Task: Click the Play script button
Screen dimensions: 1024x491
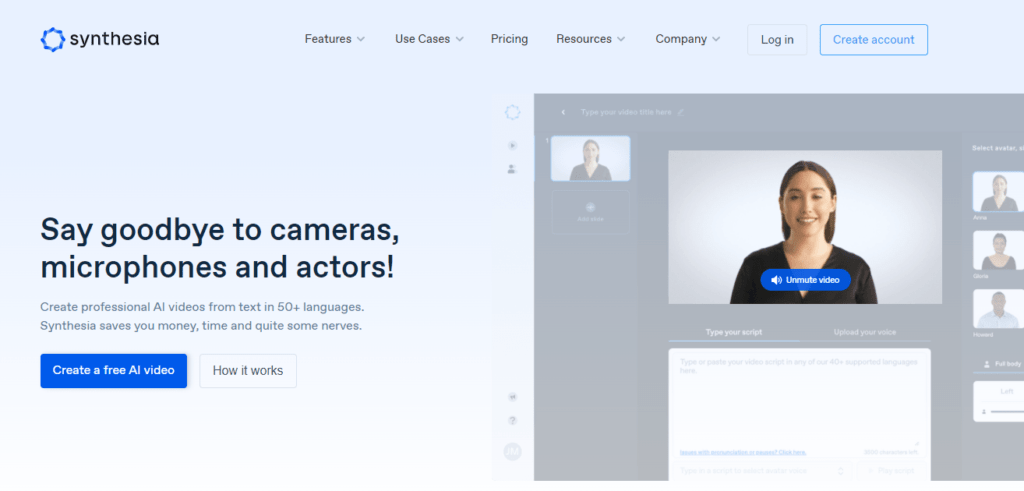Action: pyautogui.click(x=894, y=471)
